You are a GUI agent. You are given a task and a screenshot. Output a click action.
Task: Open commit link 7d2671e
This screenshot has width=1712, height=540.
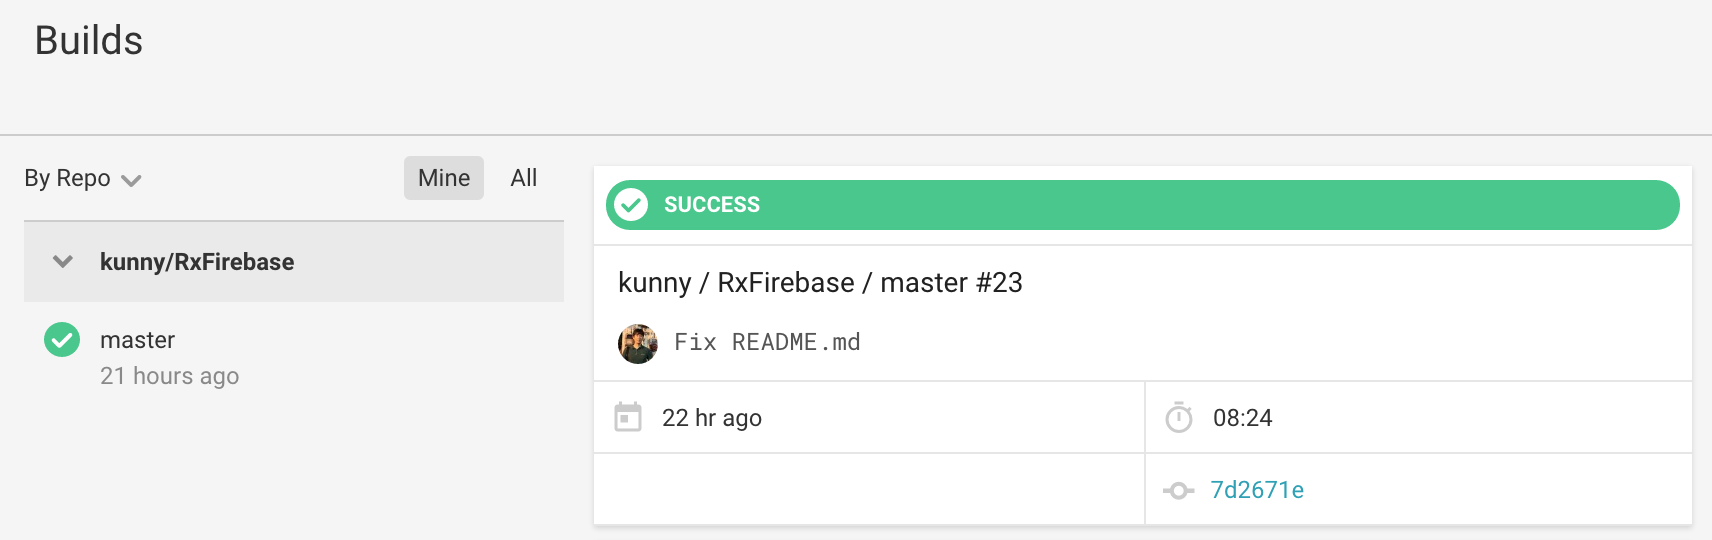[x=1257, y=490]
